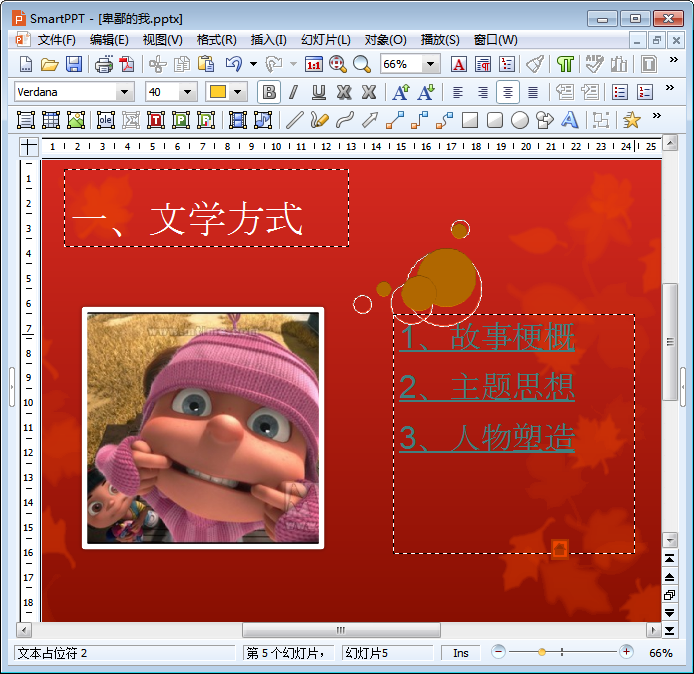Toggle bulleted list

(620, 92)
